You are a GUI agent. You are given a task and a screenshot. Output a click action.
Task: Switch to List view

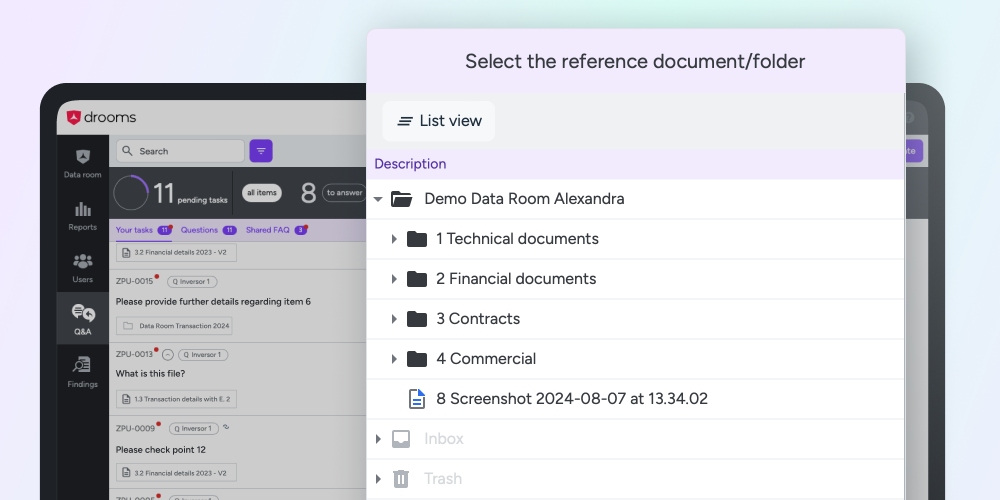click(x=439, y=121)
